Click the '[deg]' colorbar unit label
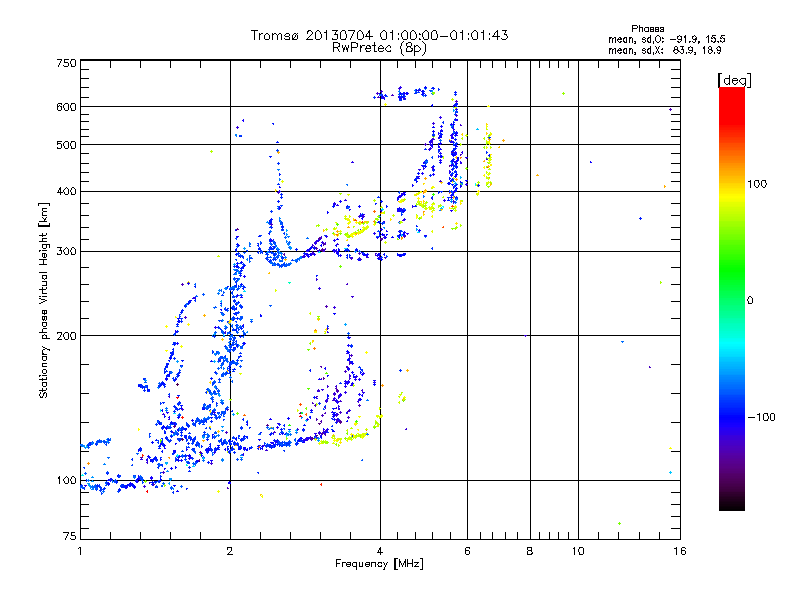Viewport: 800px width, 600px height. (x=734, y=80)
